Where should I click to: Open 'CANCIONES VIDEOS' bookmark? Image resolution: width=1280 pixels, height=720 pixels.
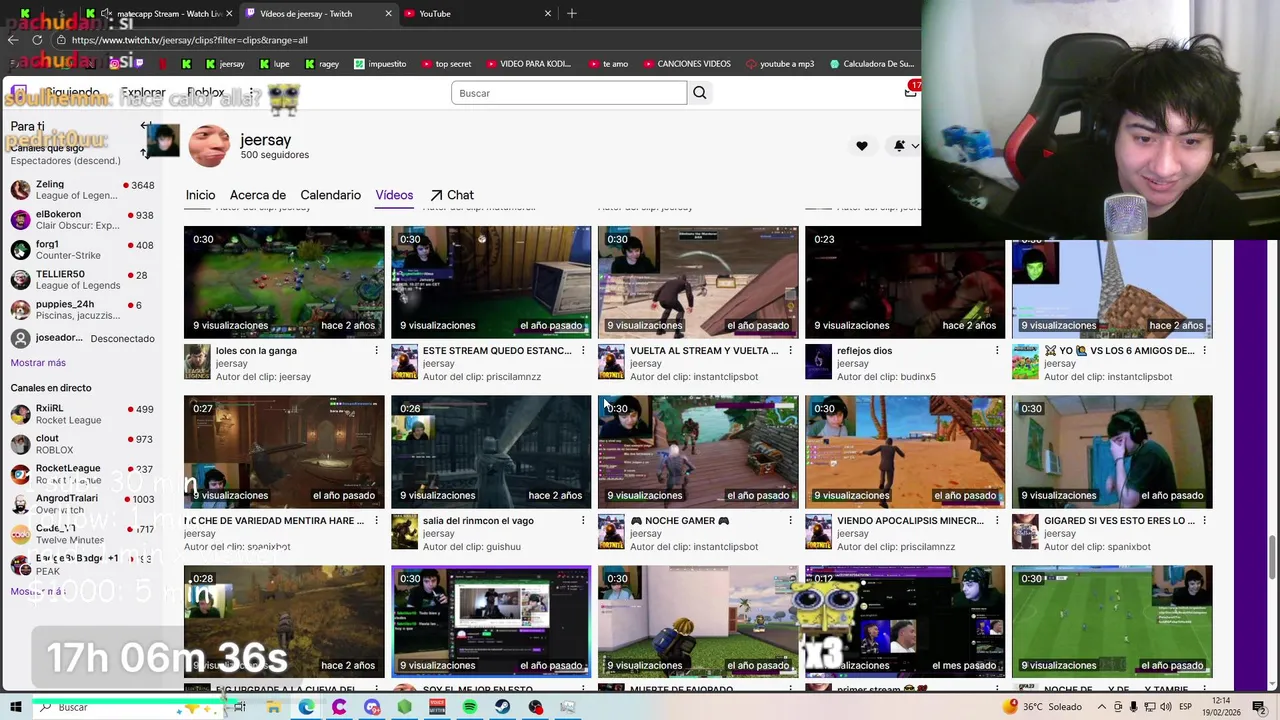pos(686,64)
